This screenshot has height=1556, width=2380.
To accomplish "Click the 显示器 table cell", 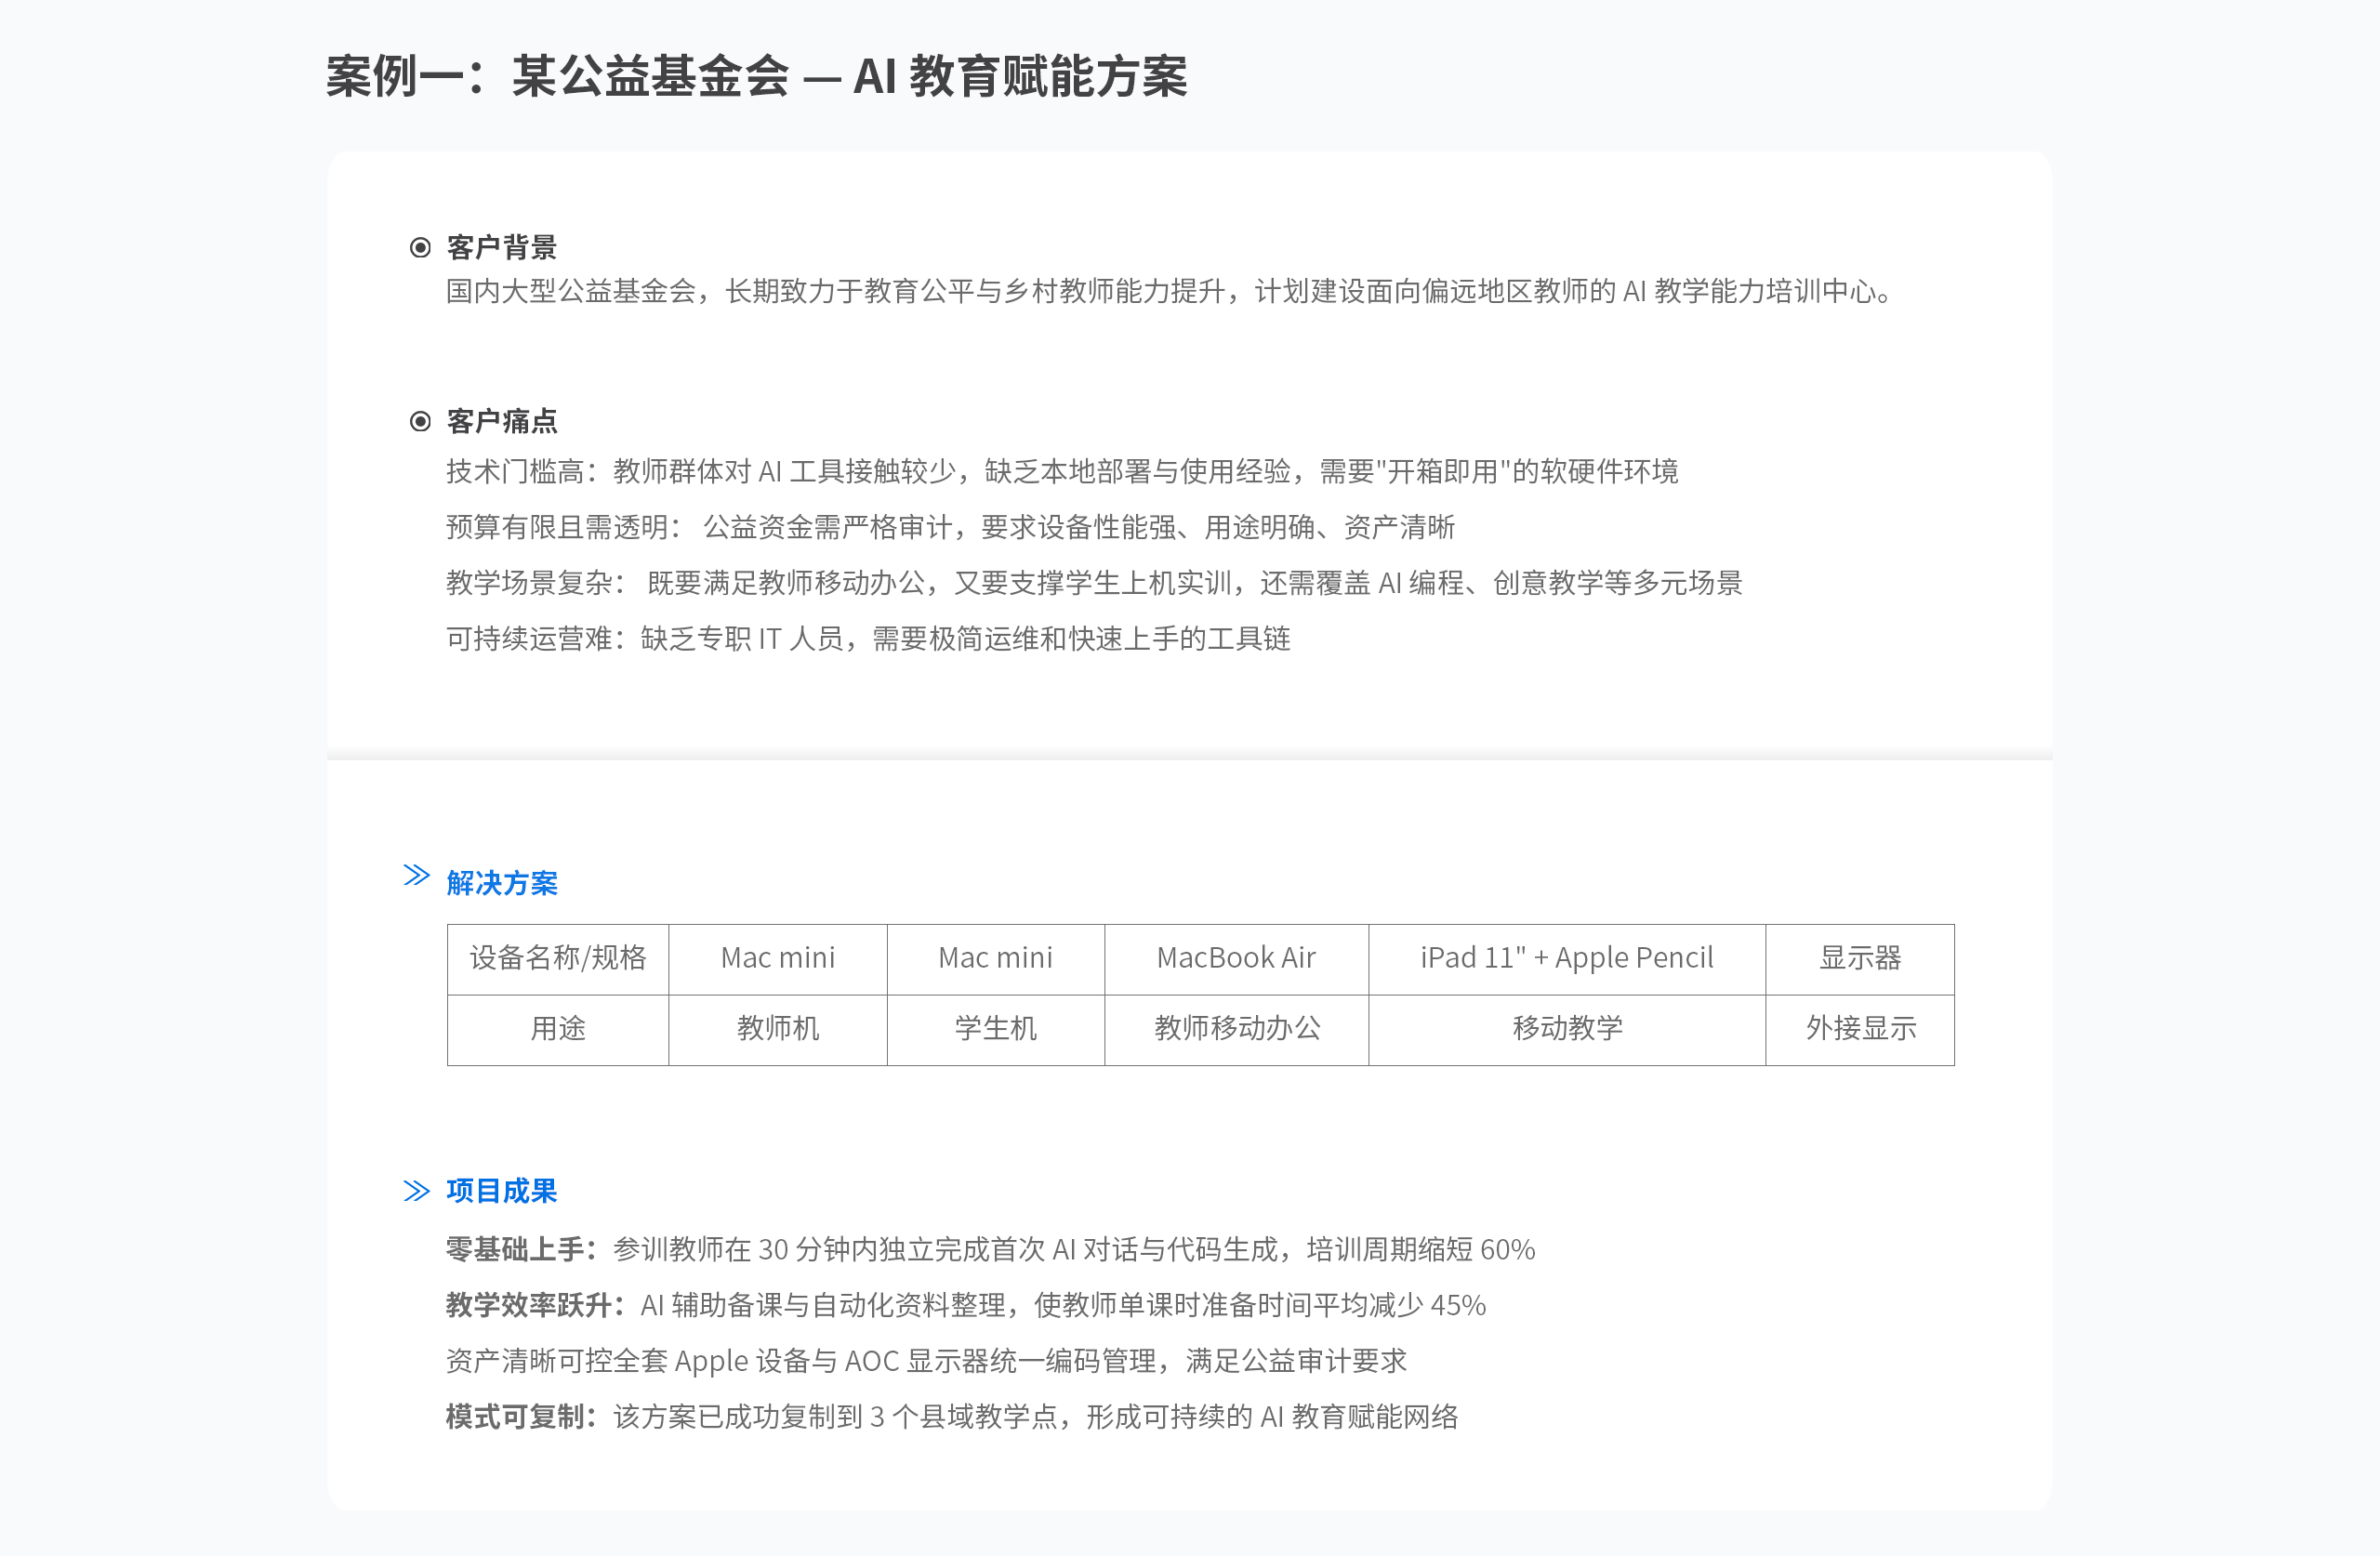I will 1860,959.
